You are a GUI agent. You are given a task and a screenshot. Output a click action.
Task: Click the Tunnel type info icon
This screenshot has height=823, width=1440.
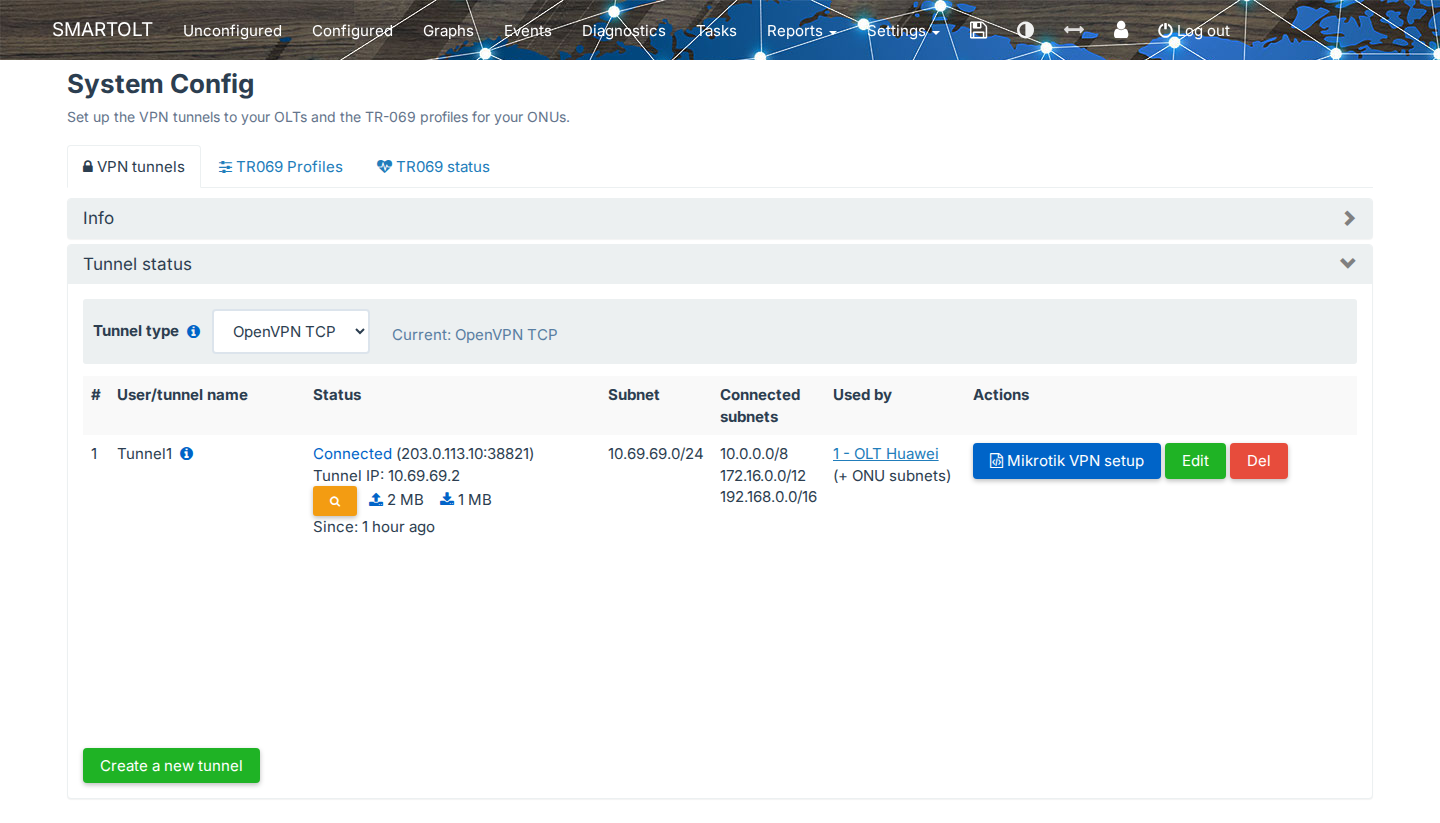coord(193,331)
